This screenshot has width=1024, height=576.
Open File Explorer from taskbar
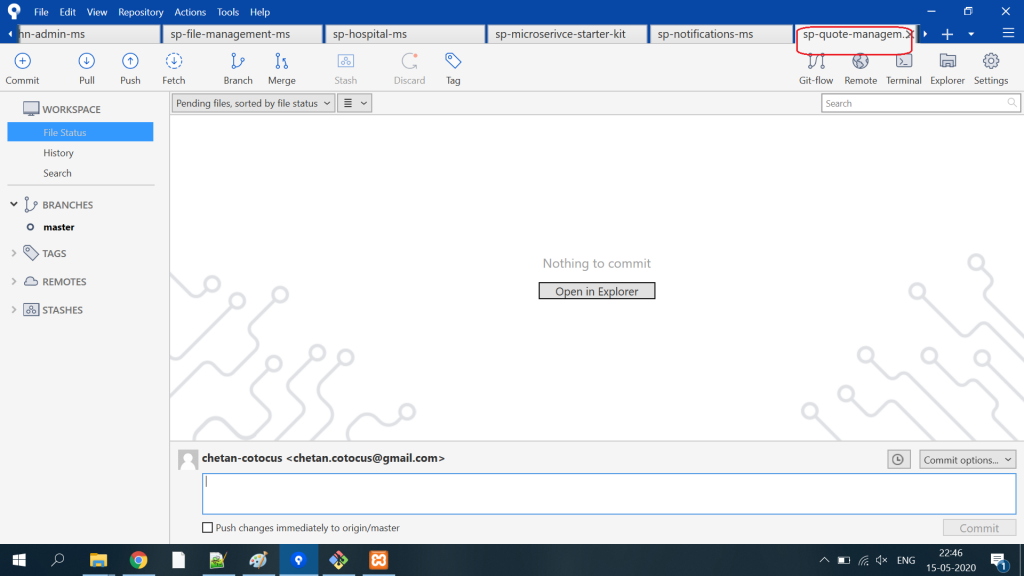pos(98,560)
